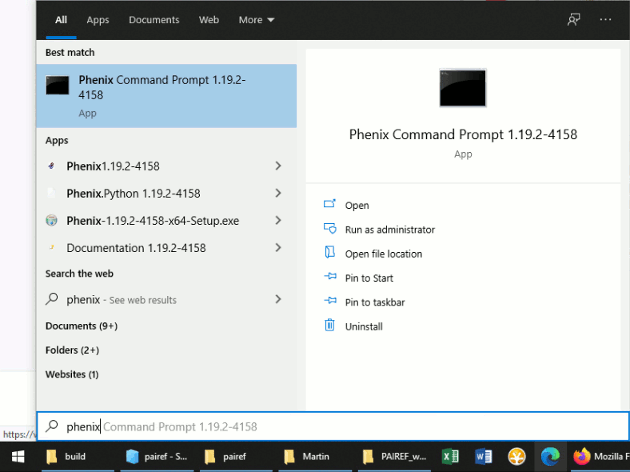Screen dimensions: 630x472
Task: Open the Phenix Command Prompt best match
Action: pyautogui.click(x=166, y=96)
